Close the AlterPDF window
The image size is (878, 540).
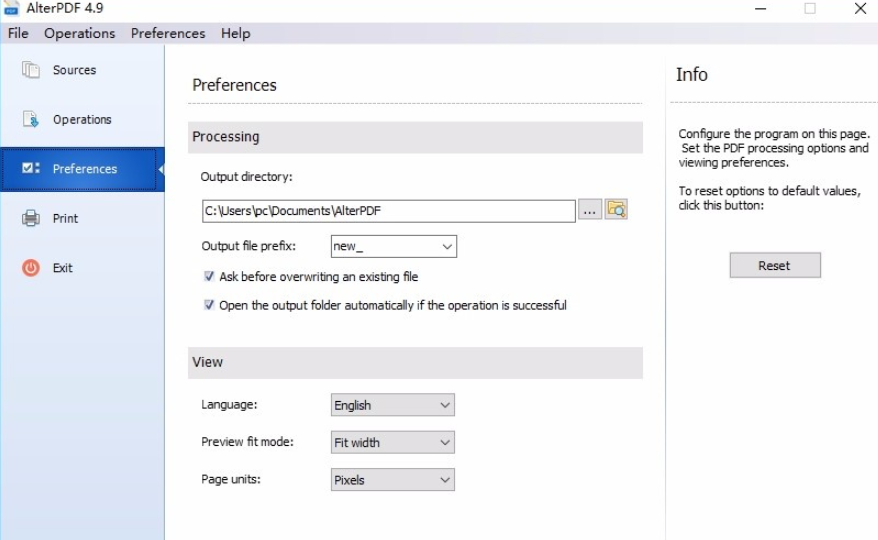(x=861, y=8)
